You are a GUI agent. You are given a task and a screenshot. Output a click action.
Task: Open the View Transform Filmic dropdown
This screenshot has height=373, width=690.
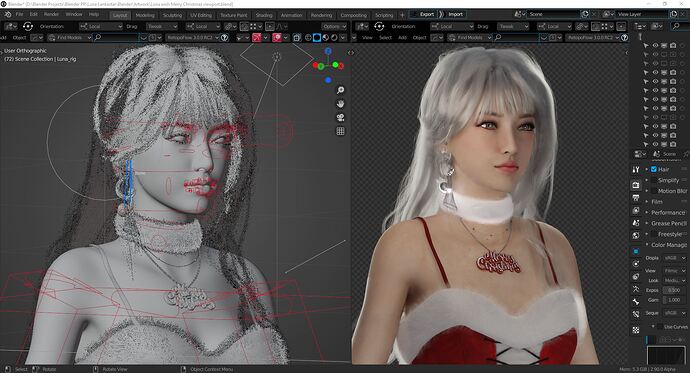click(675, 271)
